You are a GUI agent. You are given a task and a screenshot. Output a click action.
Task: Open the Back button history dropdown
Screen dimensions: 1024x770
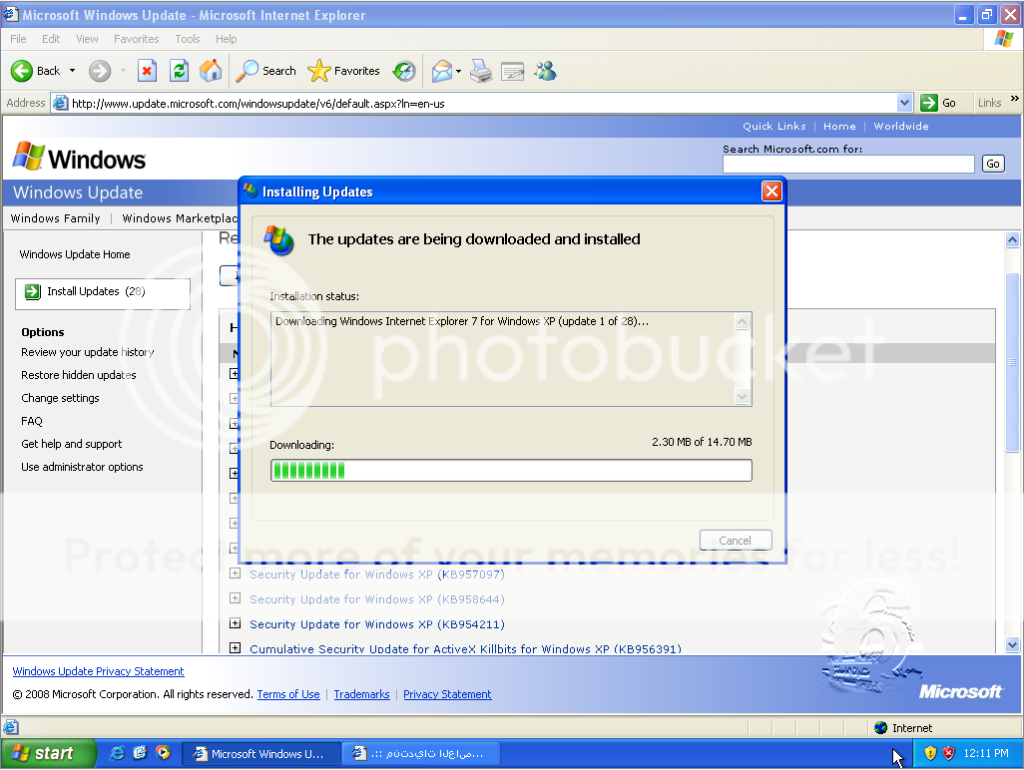[72, 71]
